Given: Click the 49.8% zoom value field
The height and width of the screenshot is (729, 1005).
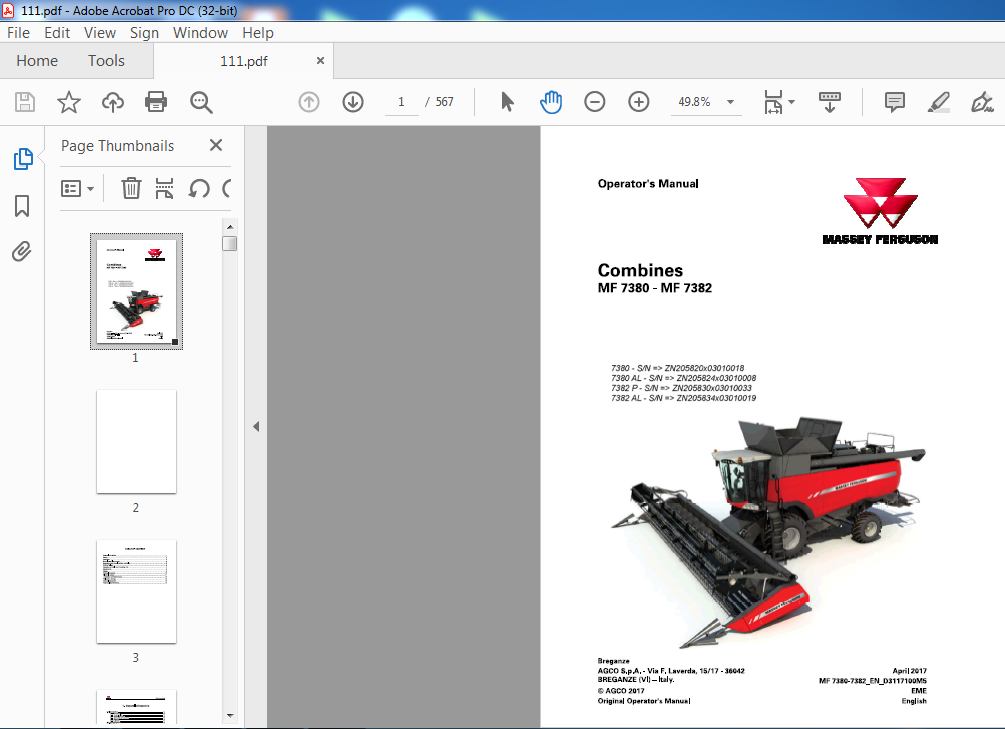Looking at the screenshot, I should [x=694, y=102].
